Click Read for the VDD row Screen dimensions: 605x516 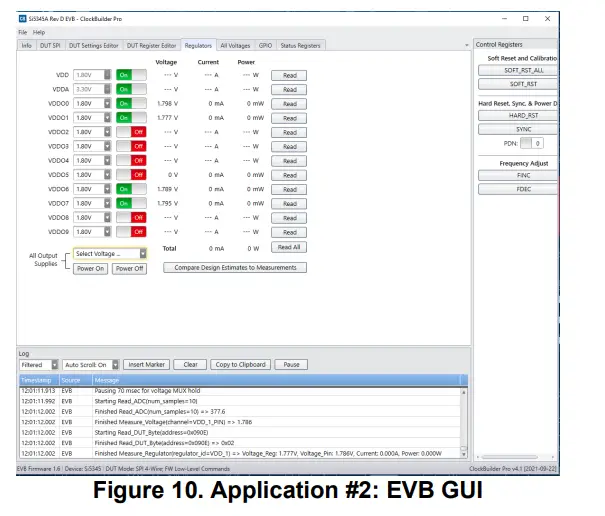pos(289,75)
